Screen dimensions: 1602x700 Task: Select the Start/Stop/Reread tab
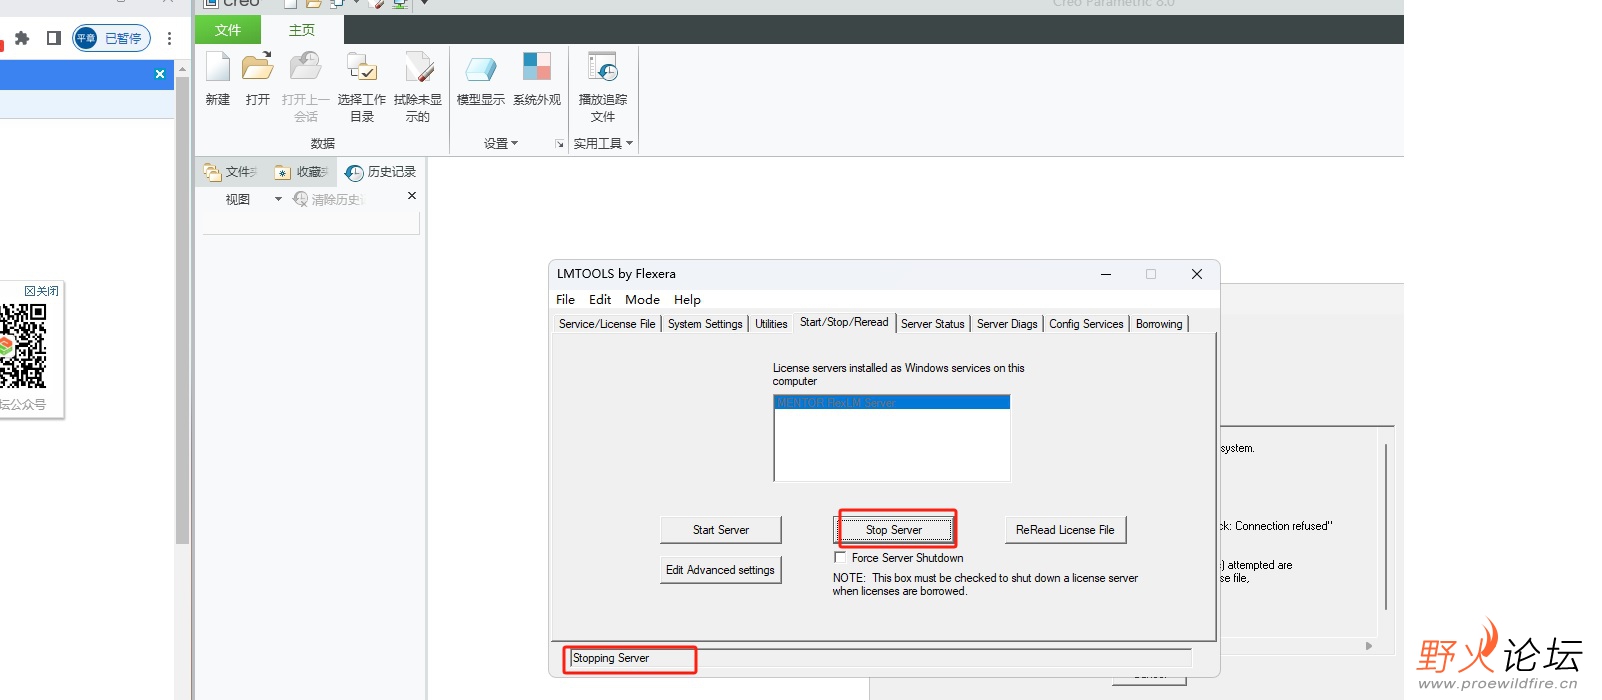point(844,322)
